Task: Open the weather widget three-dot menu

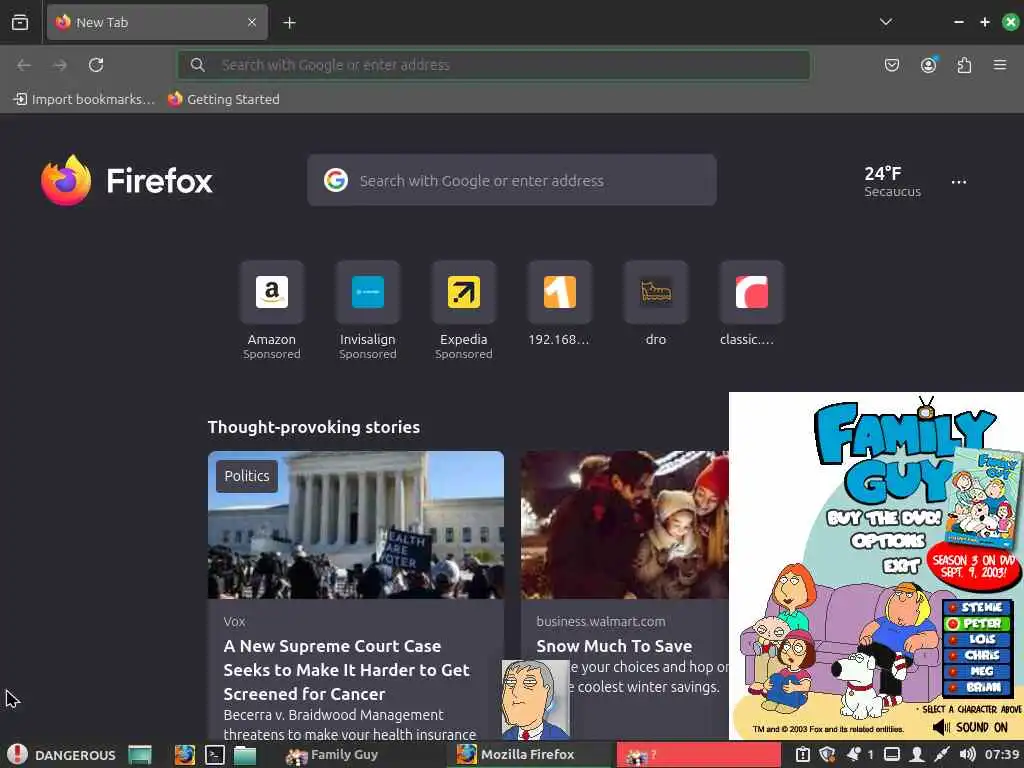Action: 959,182
